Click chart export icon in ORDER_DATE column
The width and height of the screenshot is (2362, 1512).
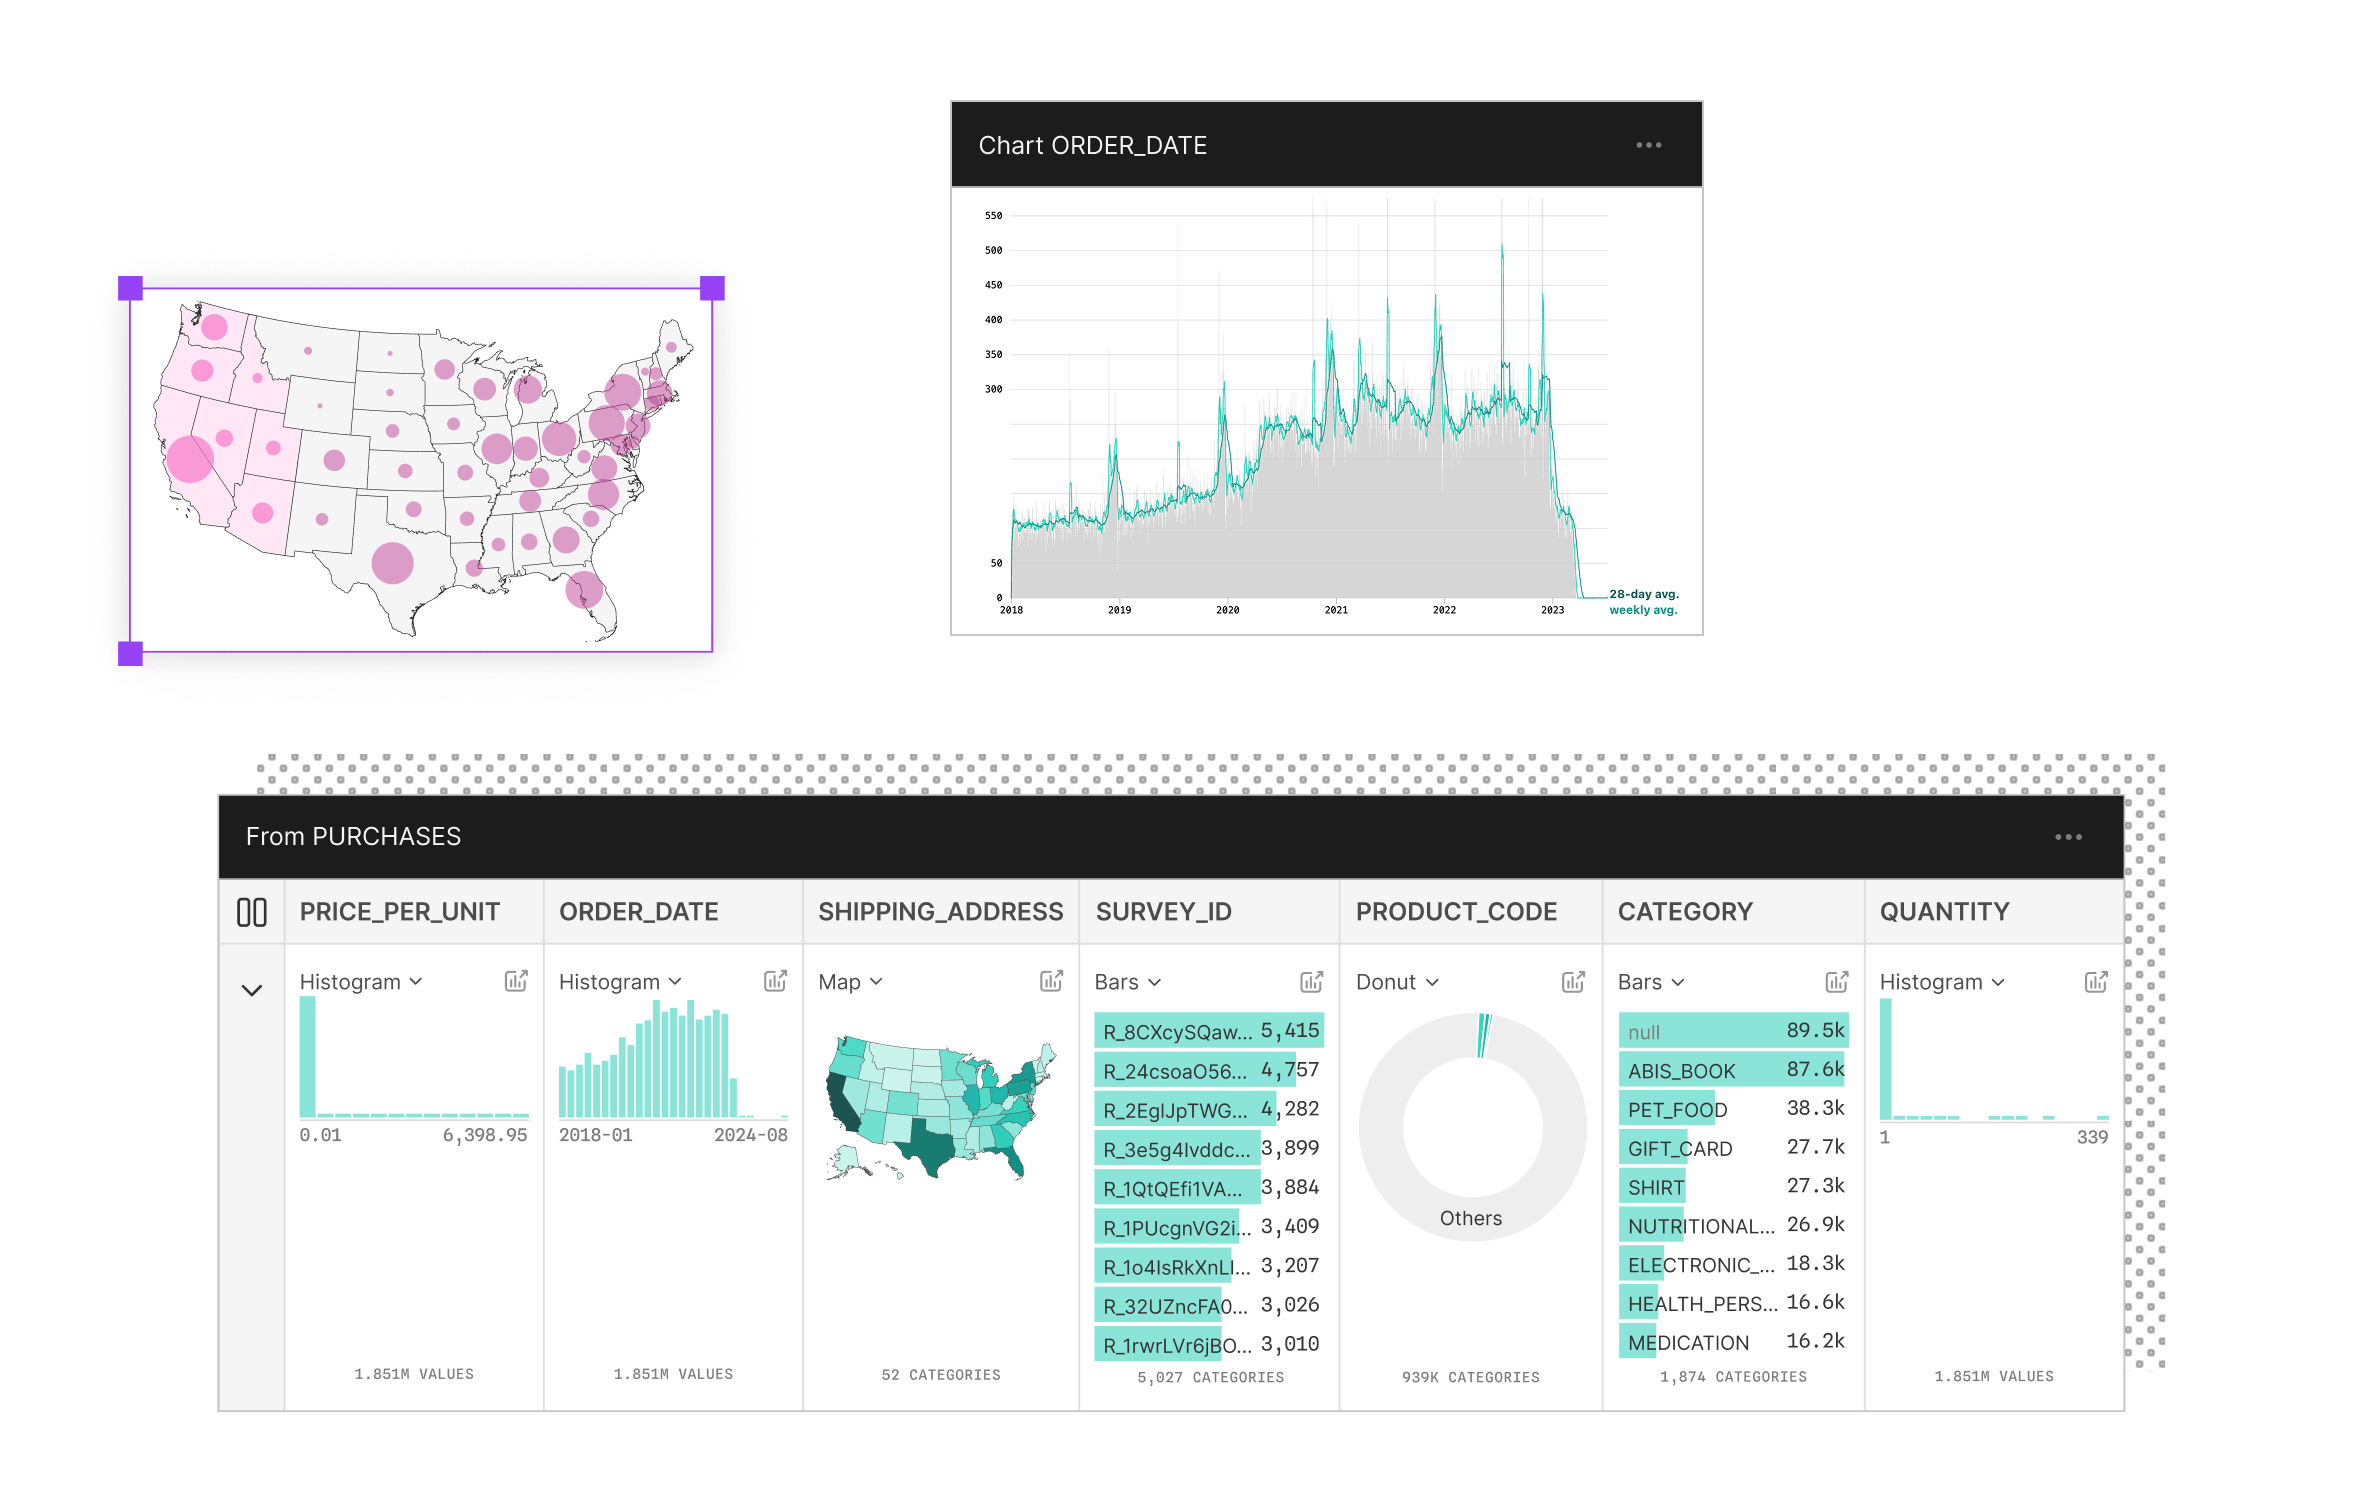pyautogui.click(x=775, y=981)
